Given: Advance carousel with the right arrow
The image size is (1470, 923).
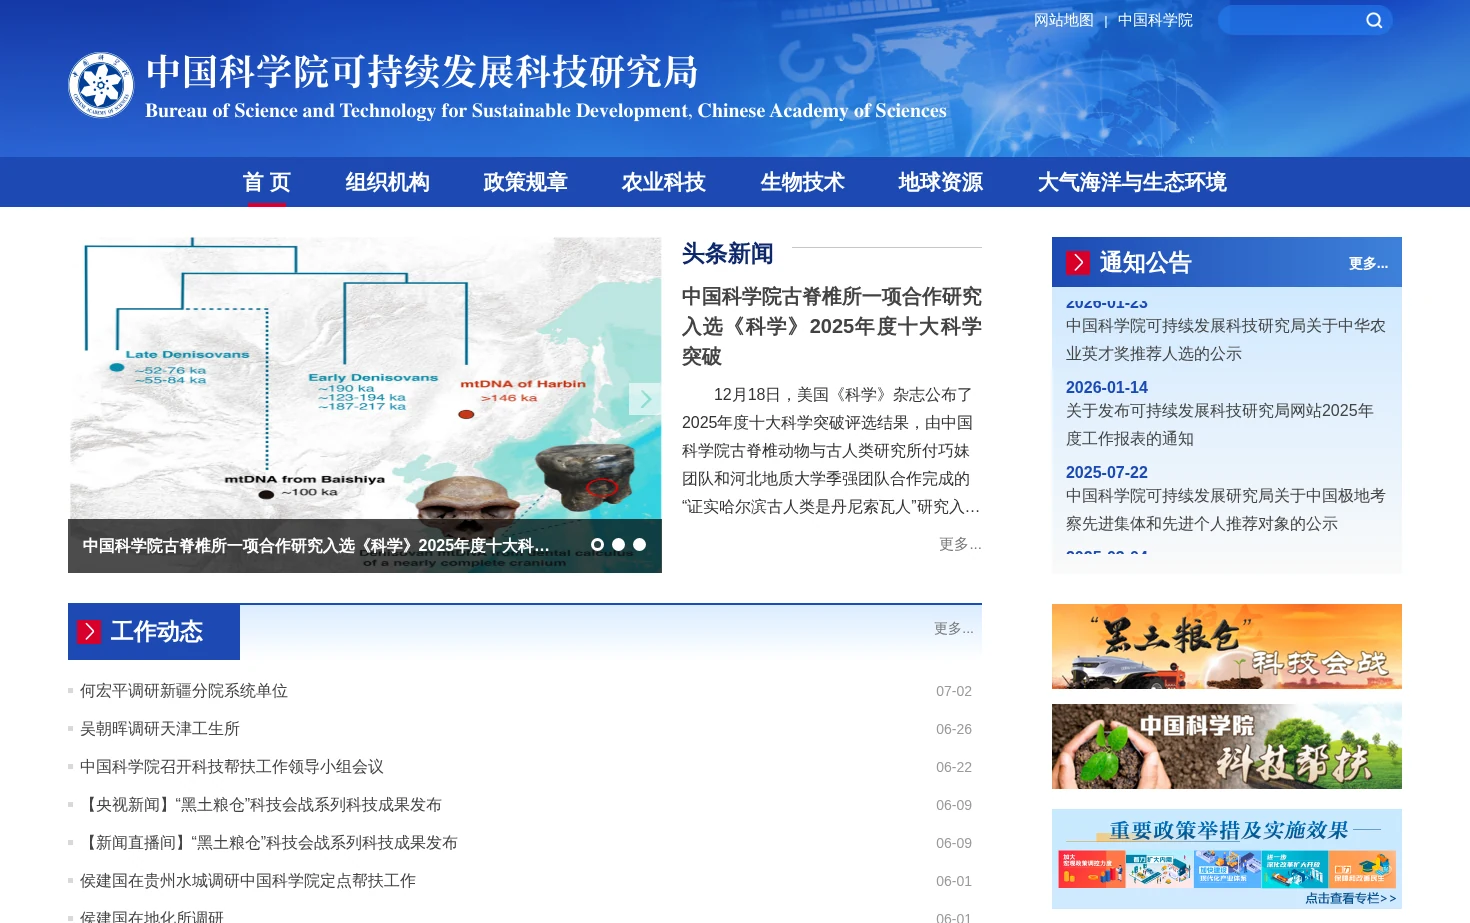Looking at the screenshot, I should (x=645, y=399).
